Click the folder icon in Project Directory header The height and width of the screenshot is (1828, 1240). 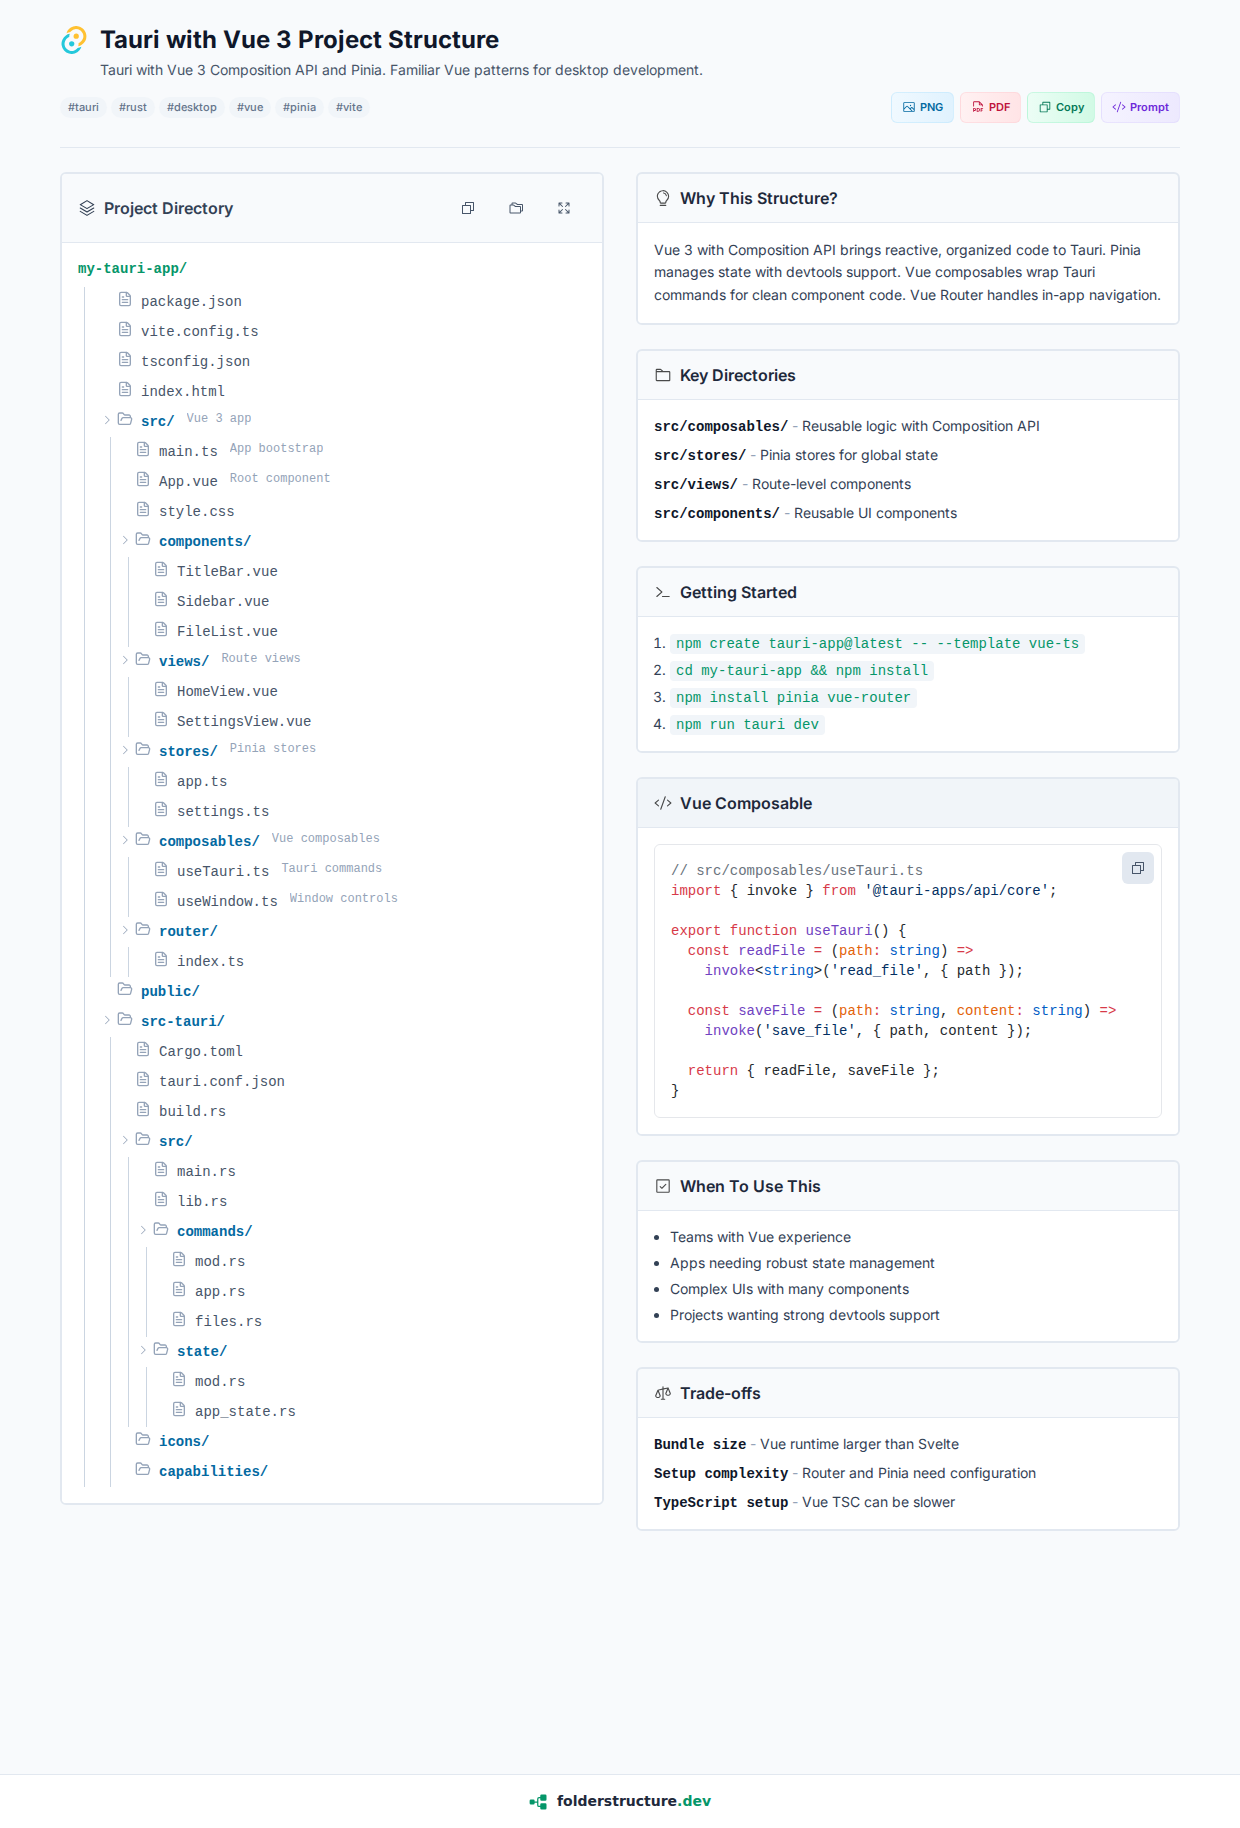click(516, 208)
